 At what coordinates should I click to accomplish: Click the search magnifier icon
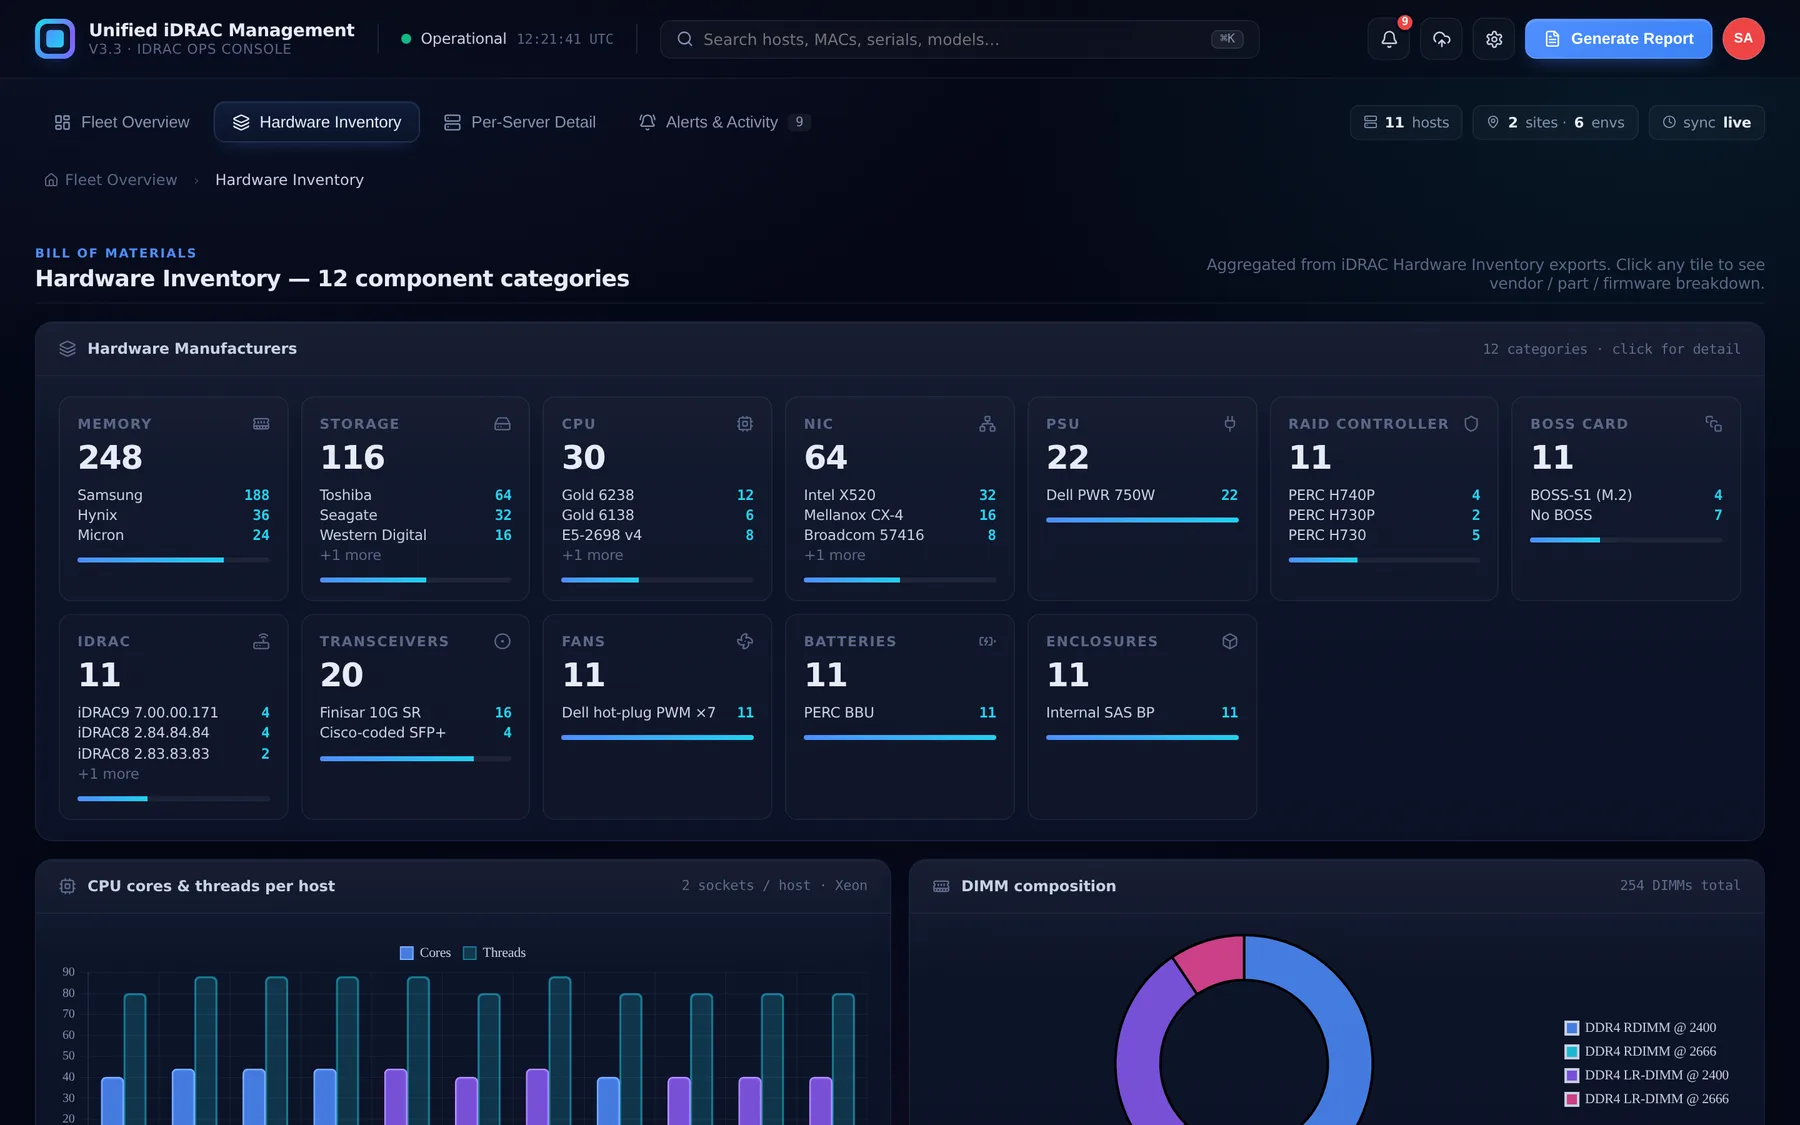(x=685, y=39)
